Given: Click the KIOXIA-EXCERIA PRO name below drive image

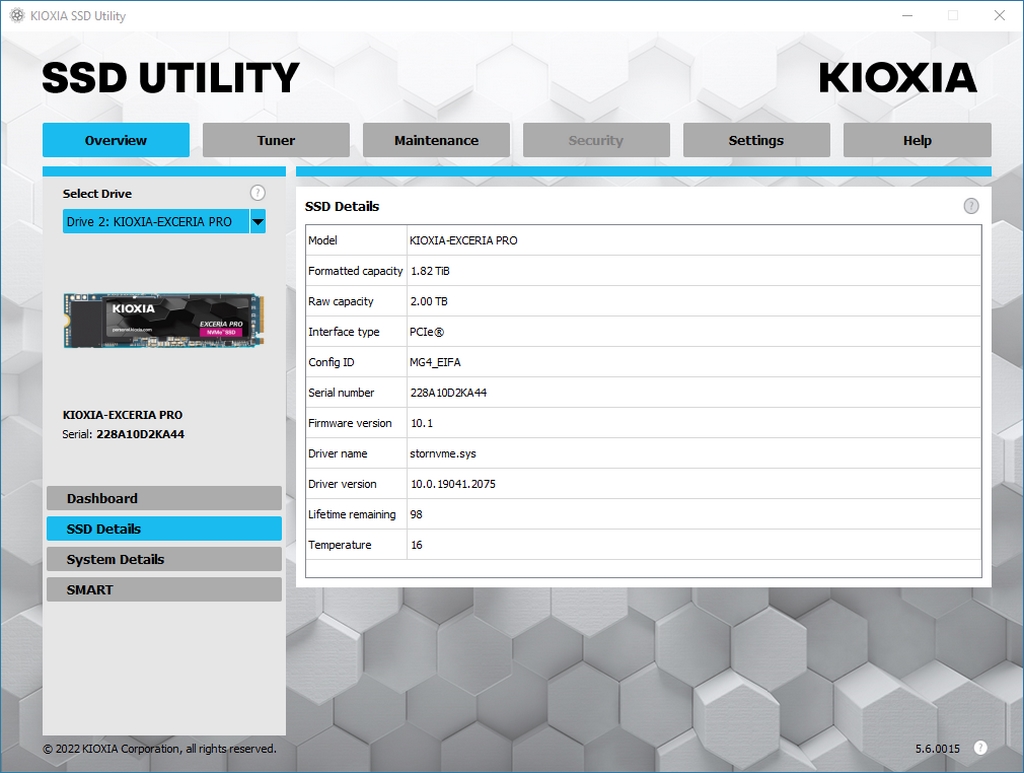Looking at the screenshot, I should click(123, 415).
